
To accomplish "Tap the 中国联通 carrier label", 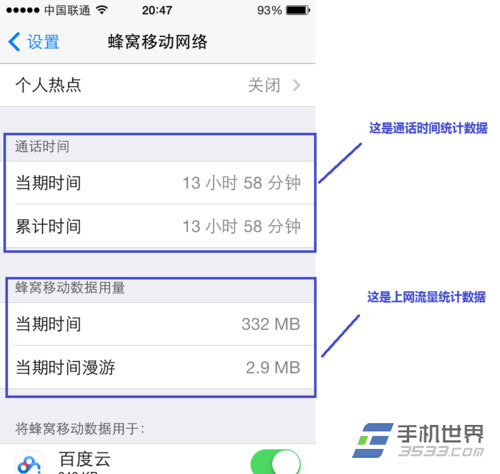I will click(67, 10).
